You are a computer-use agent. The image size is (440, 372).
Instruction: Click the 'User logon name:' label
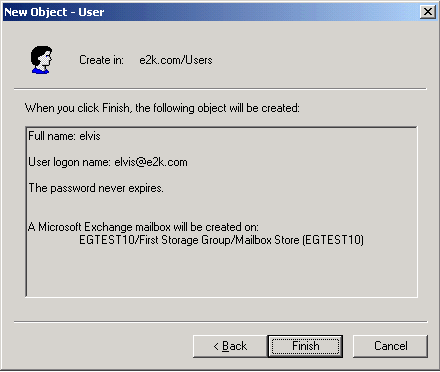click(69, 162)
